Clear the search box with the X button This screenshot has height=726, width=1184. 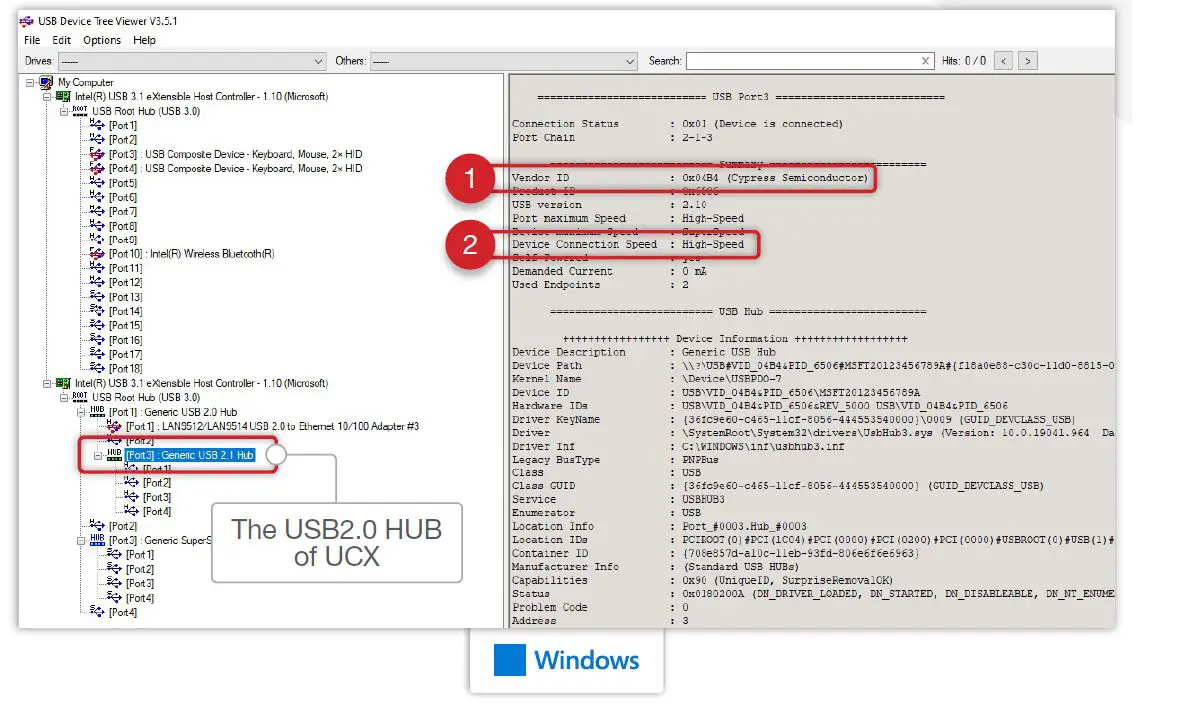pyautogui.click(x=925, y=61)
